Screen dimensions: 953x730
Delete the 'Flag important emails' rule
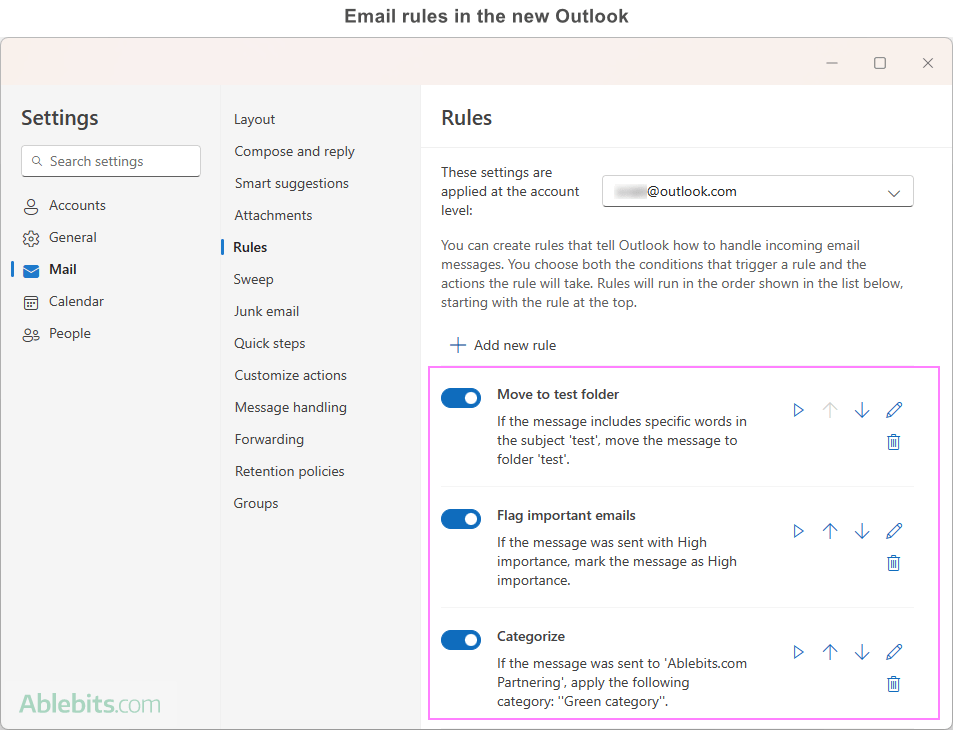(x=893, y=563)
